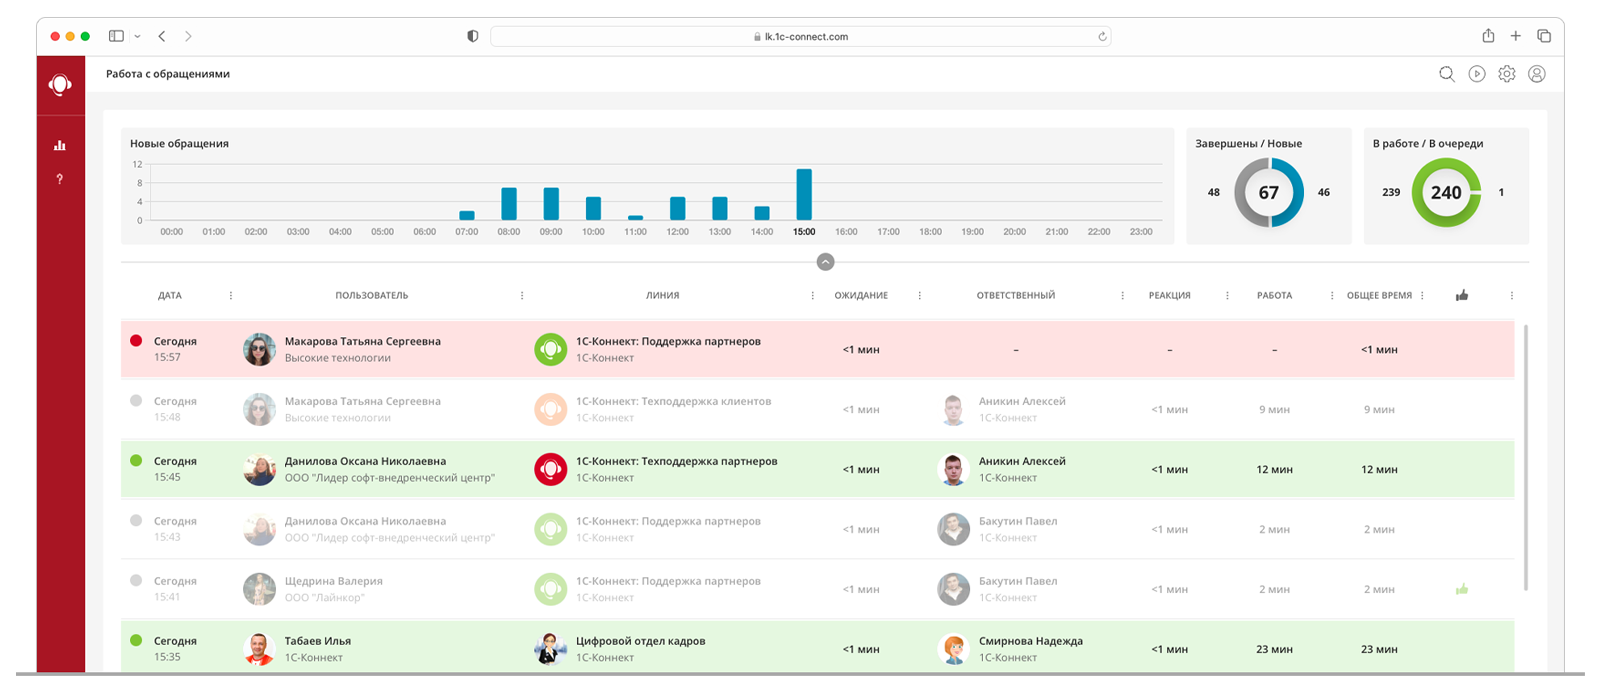The height and width of the screenshot is (691, 1600).
Task: Collapse the charts panel with chevron button
Action: click(825, 262)
